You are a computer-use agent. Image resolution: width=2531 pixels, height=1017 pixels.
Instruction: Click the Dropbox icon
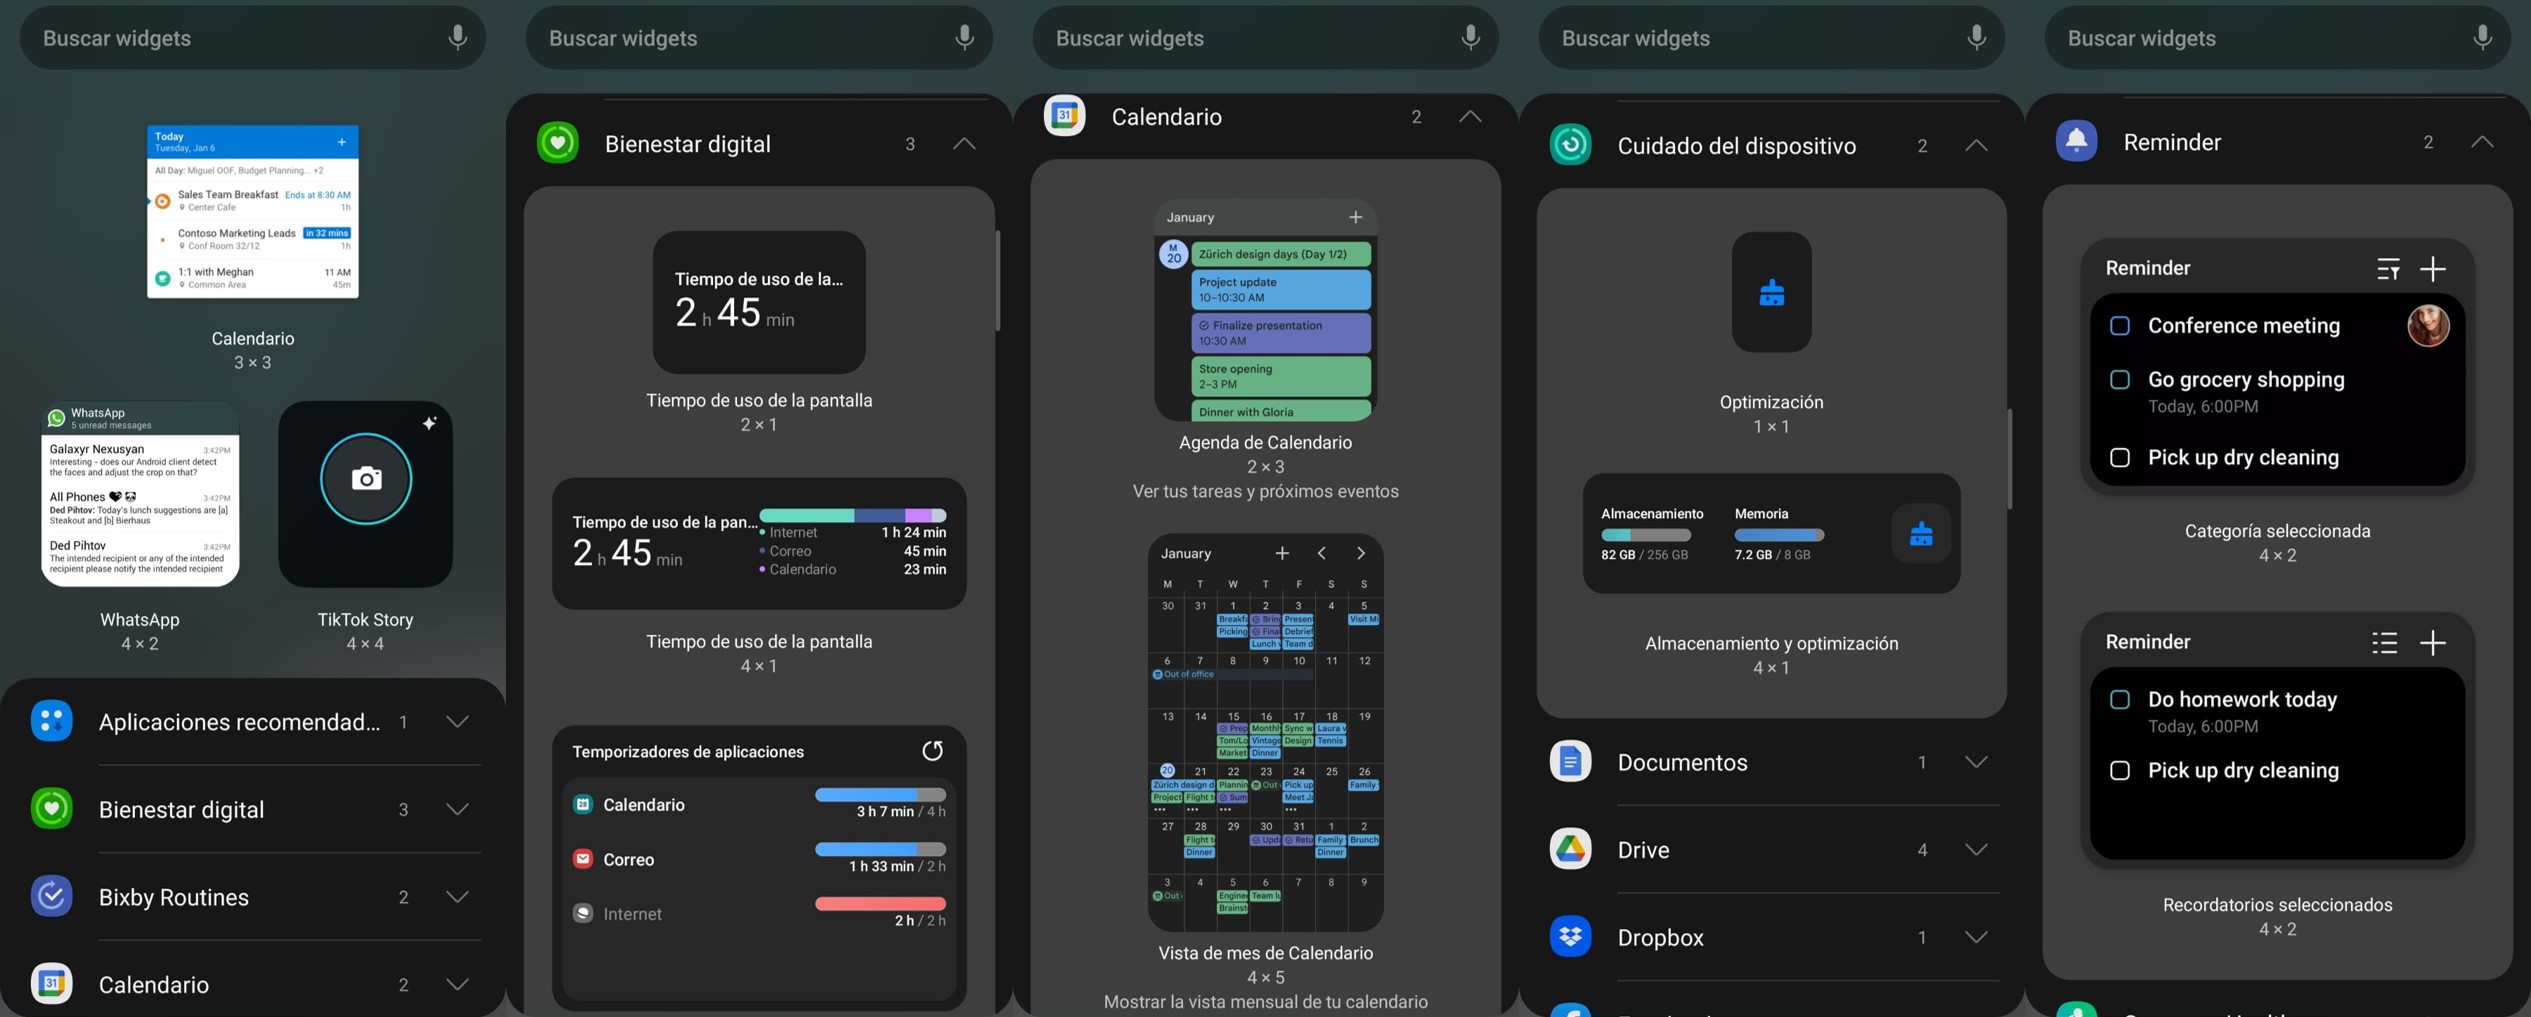tap(1570, 936)
